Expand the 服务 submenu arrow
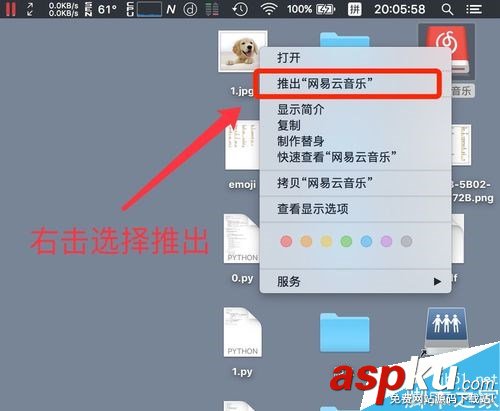Screen dimensions: 500x411 (x=437, y=282)
